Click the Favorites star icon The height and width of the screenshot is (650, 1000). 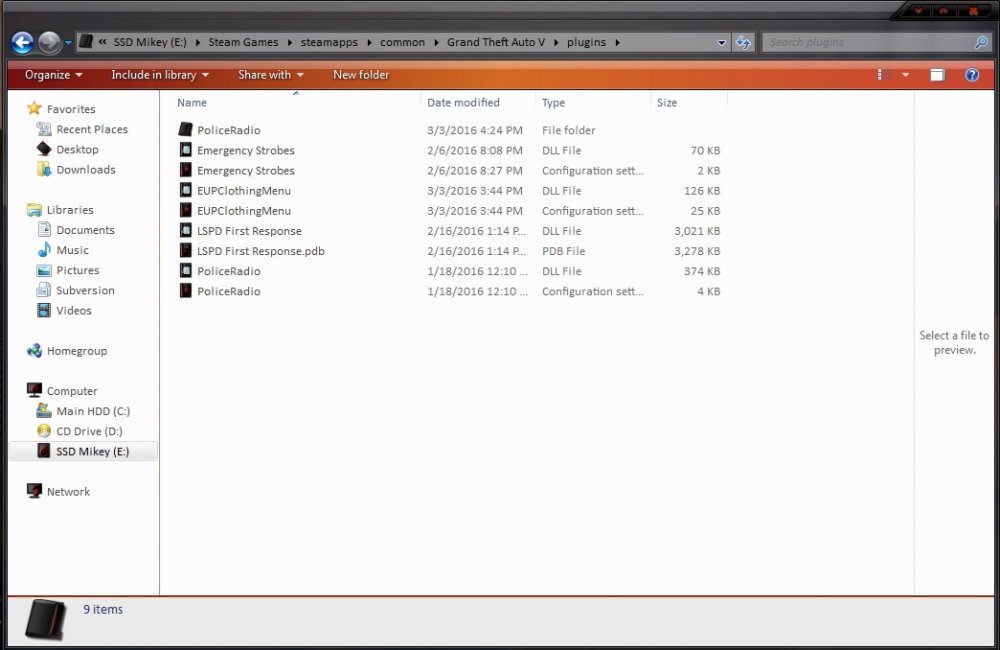coord(34,108)
